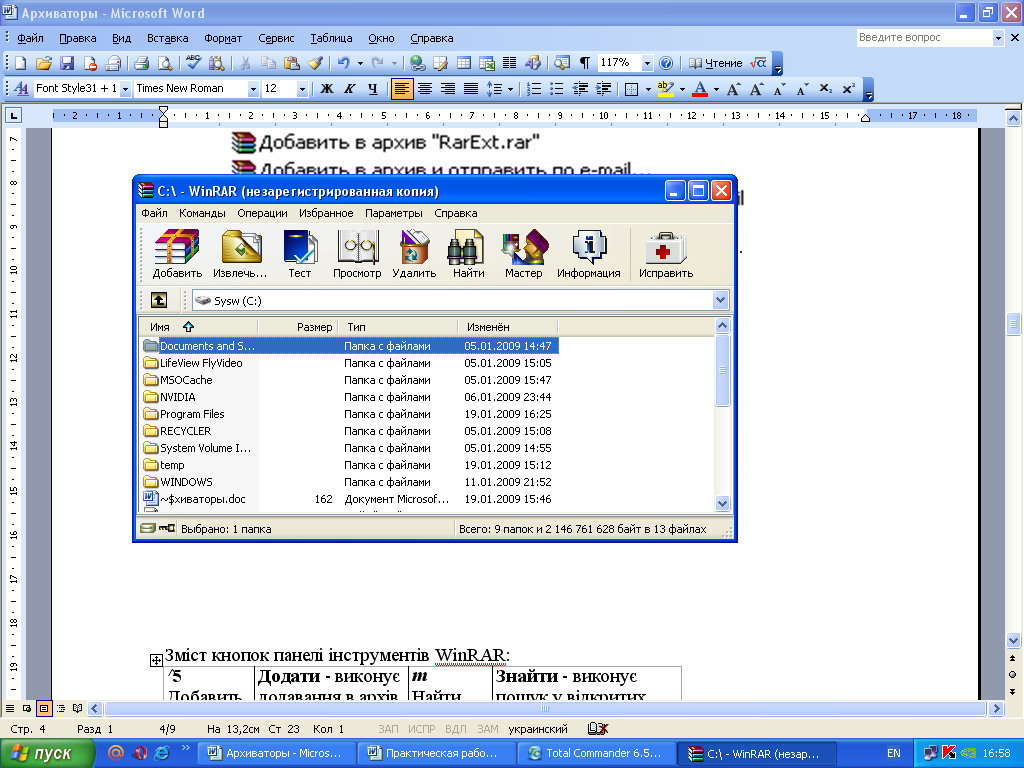Insert a bulleted list
Viewport: 1024px width, 768px height.
point(556,89)
